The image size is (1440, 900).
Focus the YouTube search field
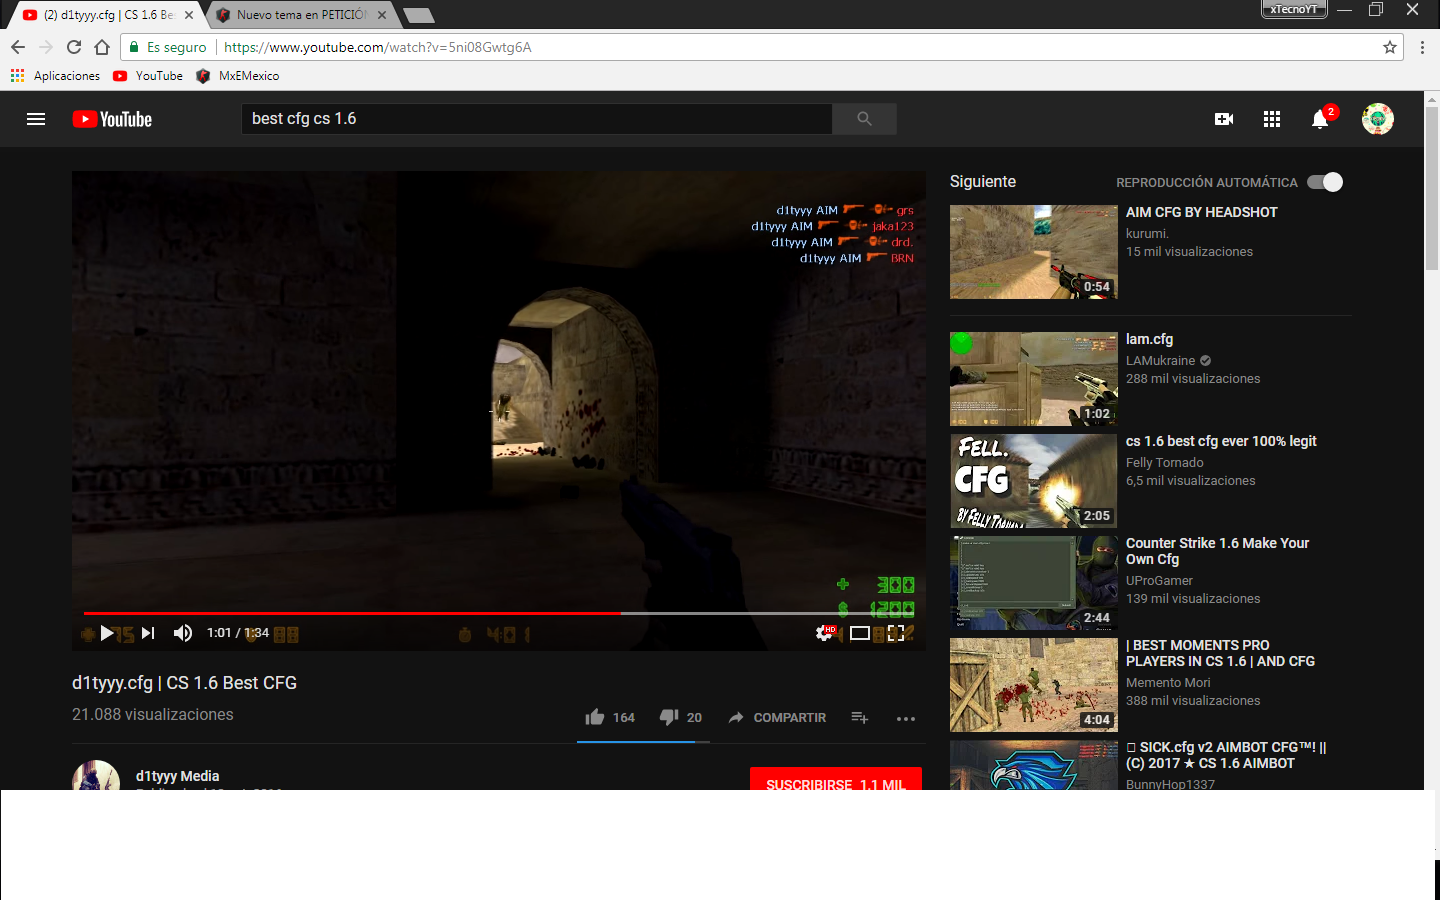point(537,119)
